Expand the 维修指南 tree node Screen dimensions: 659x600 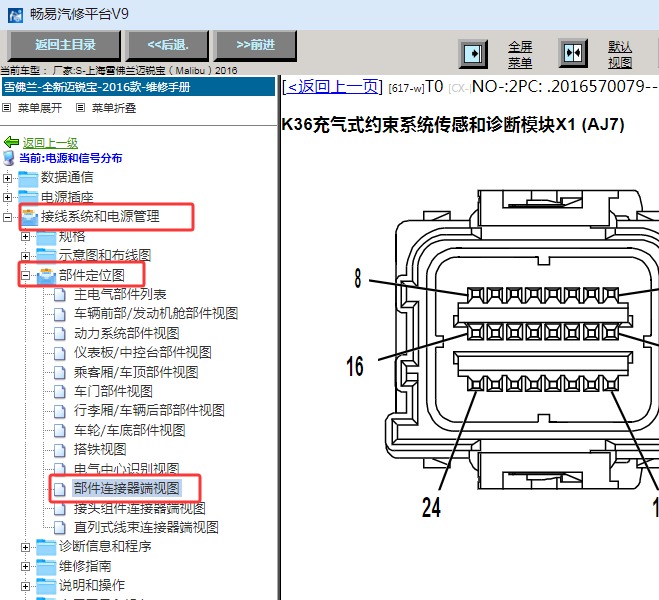(x=25, y=567)
